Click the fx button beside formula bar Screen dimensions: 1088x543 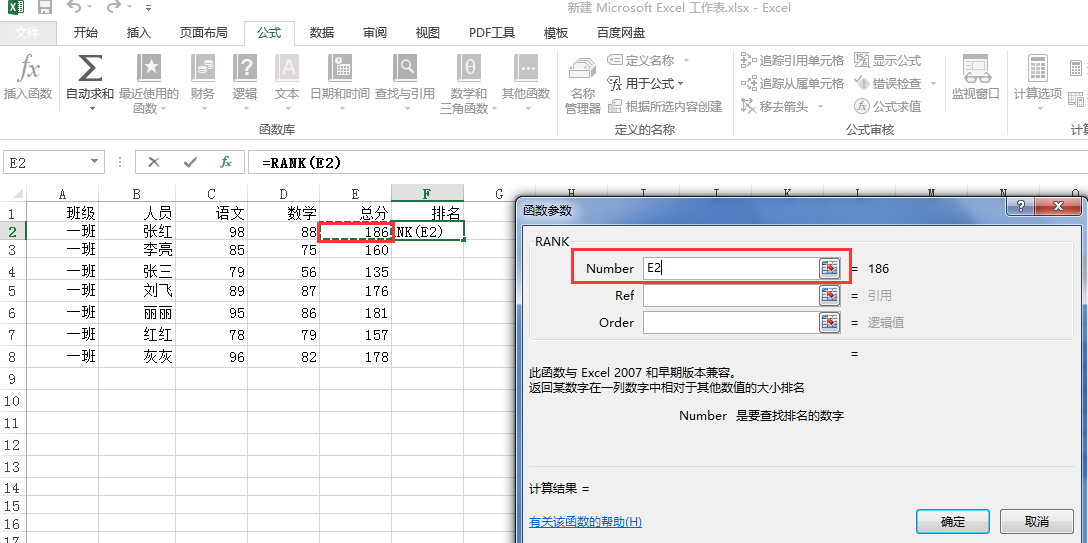pos(226,162)
